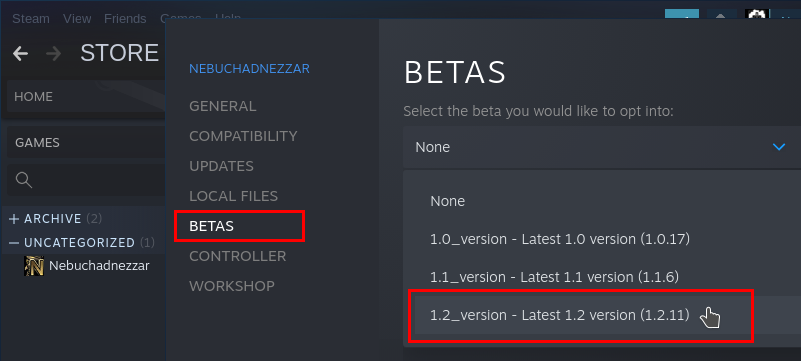This screenshot has width=801, height=361.
Task: Open the Controller settings tab
Action: [238, 256]
